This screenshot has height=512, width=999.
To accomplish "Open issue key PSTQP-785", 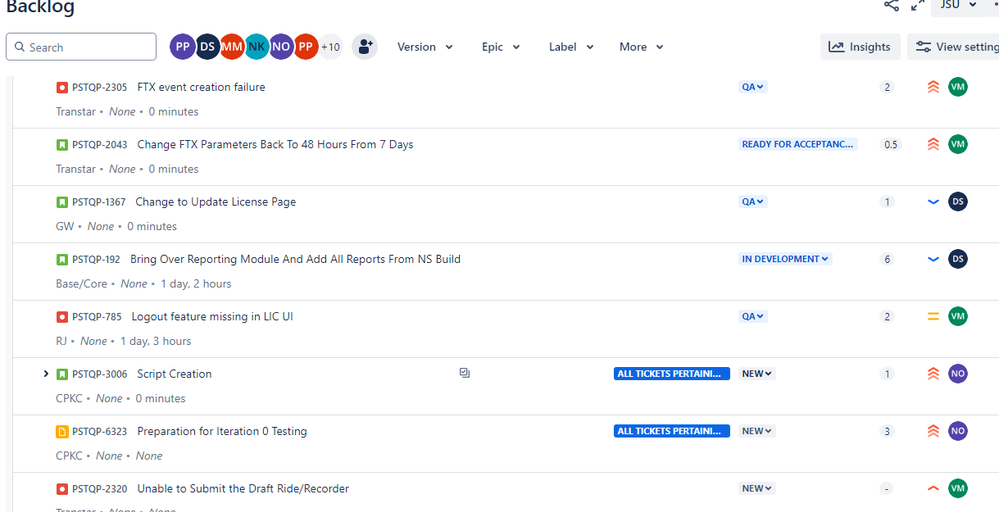I will (x=97, y=316).
